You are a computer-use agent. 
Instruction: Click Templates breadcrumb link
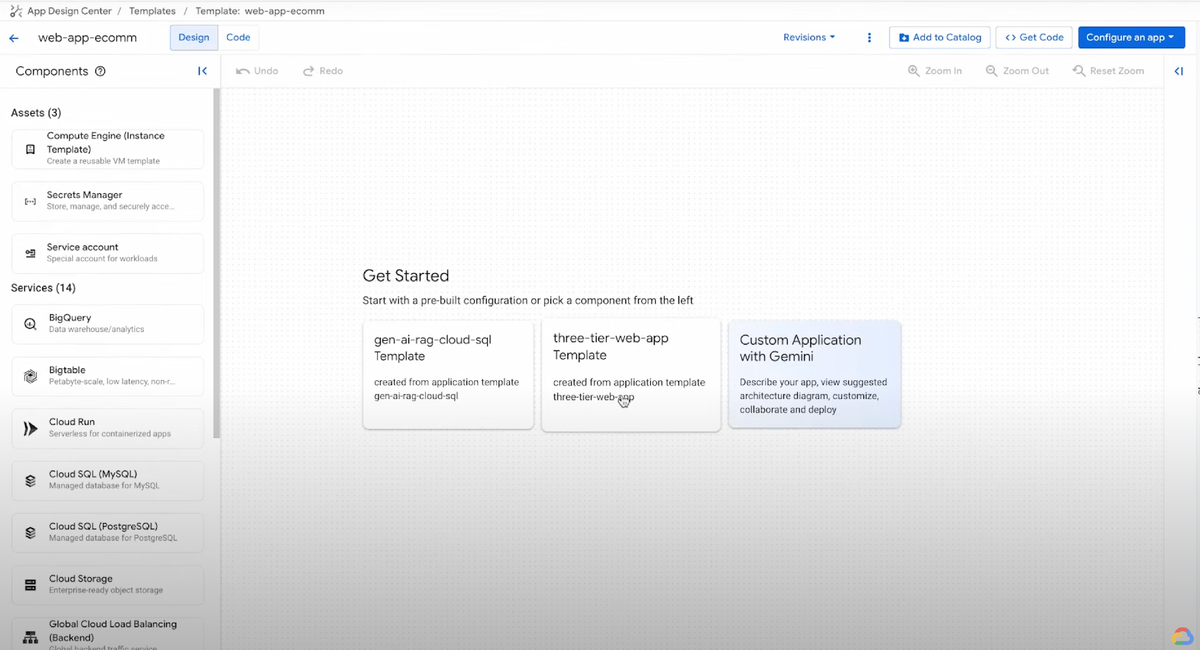tap(150, 11)
